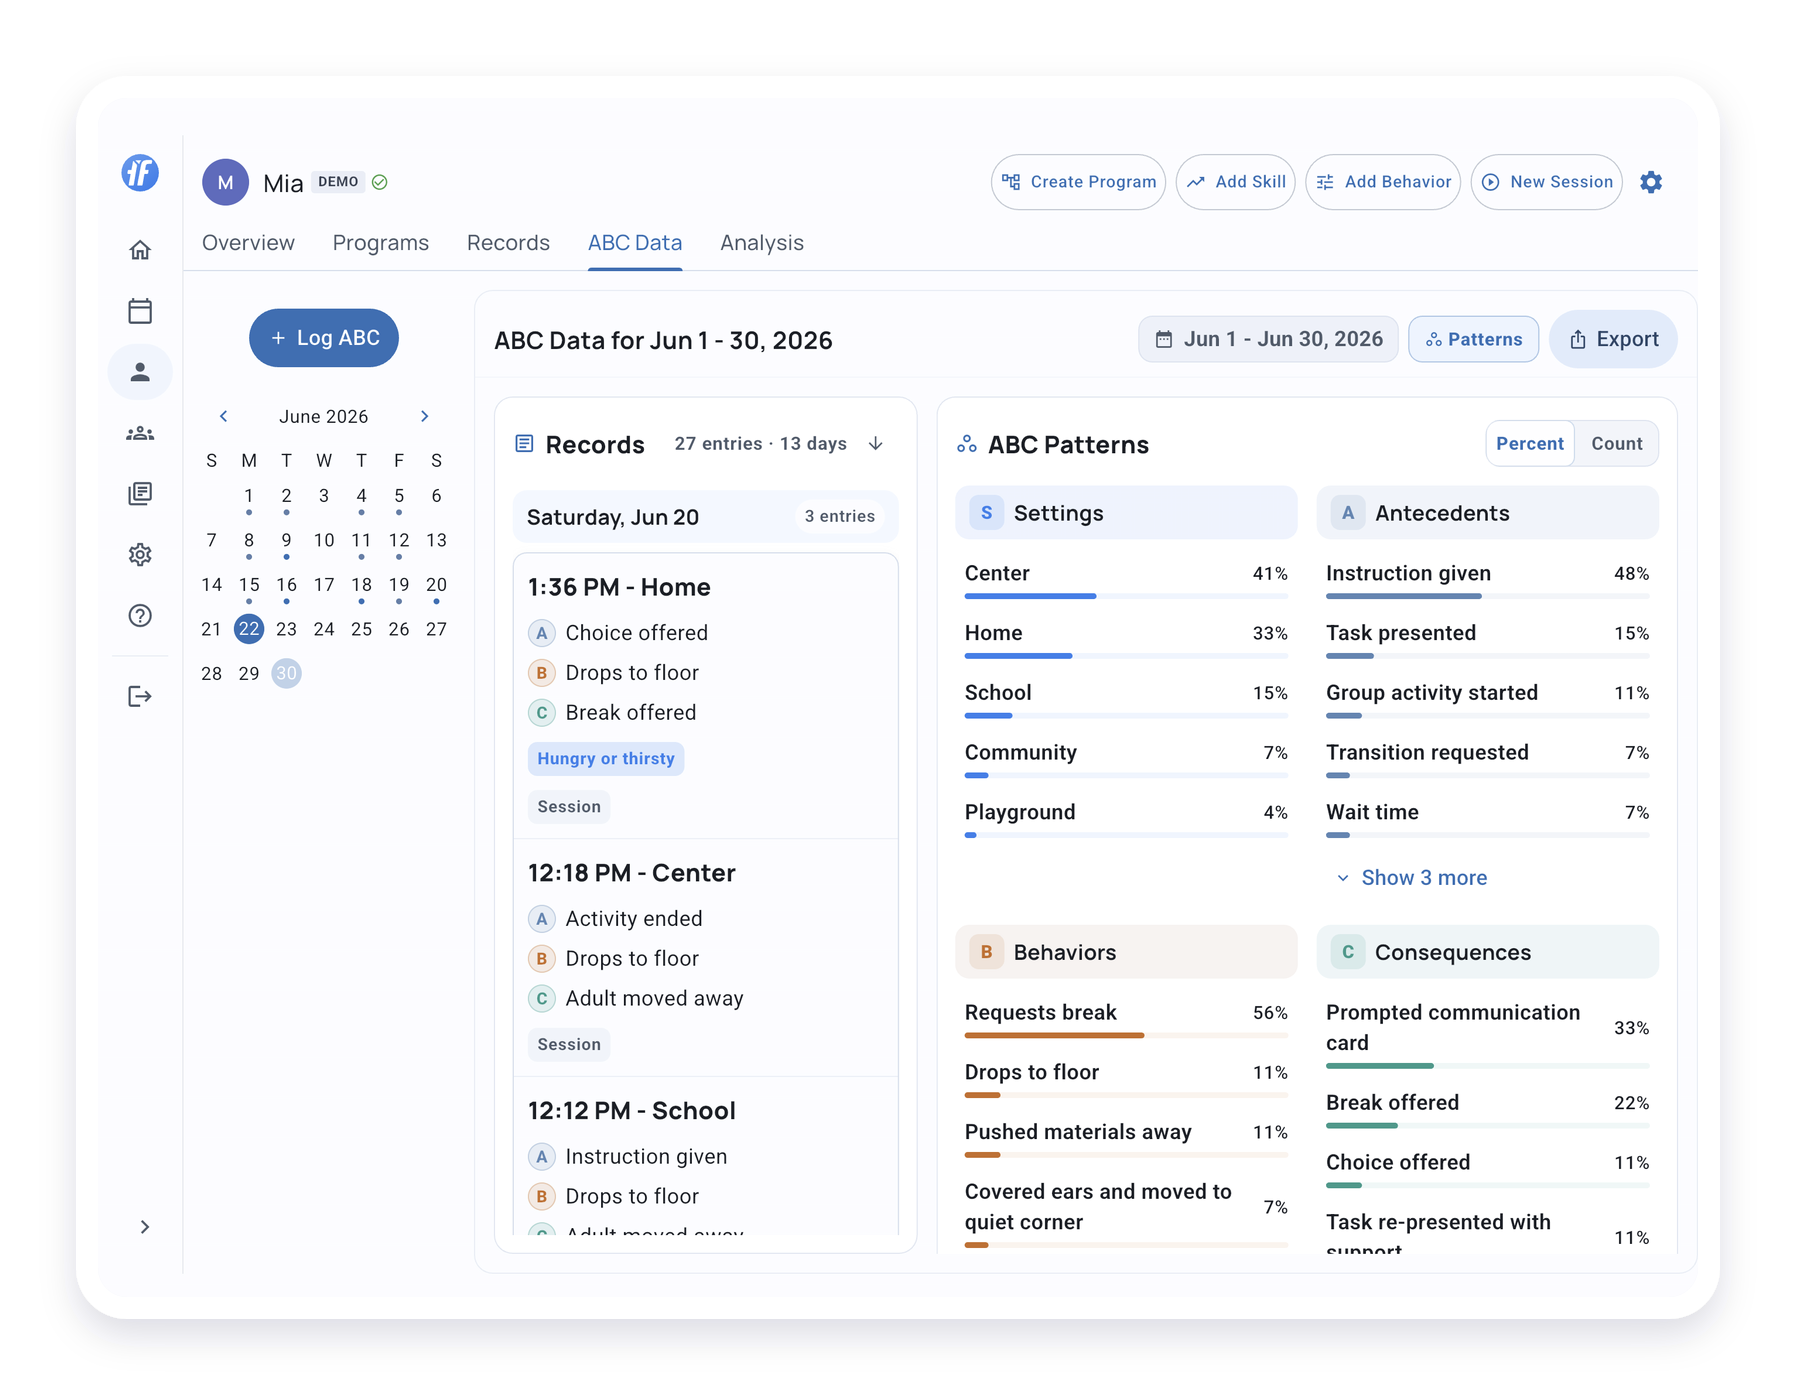The image size is (1796, 1395).
Task: Click the app logo at top left
Action: point(140,173)
